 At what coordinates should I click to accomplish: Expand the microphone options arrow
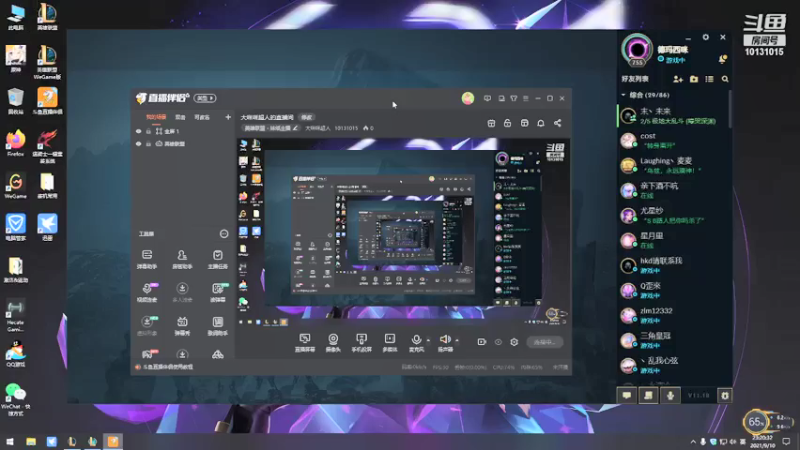(x=428, y=340)
